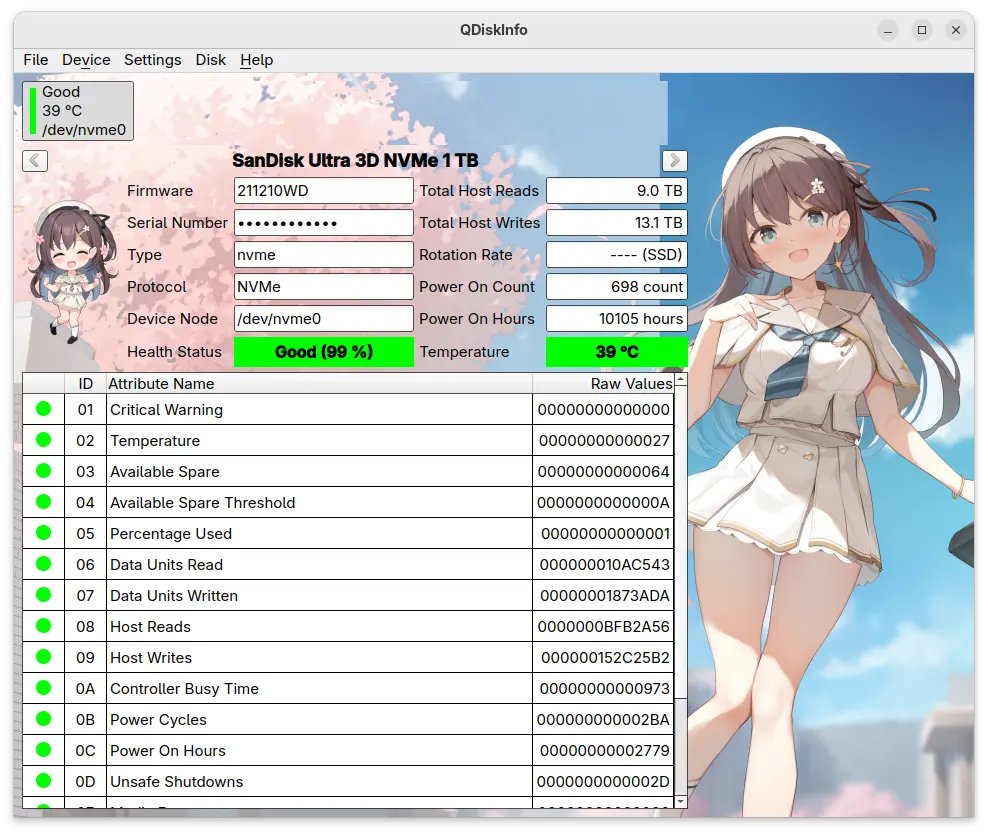Select the Unsafe Shutdowns attribute name
Screen dimensions: 988x834
tap(319, 781)
